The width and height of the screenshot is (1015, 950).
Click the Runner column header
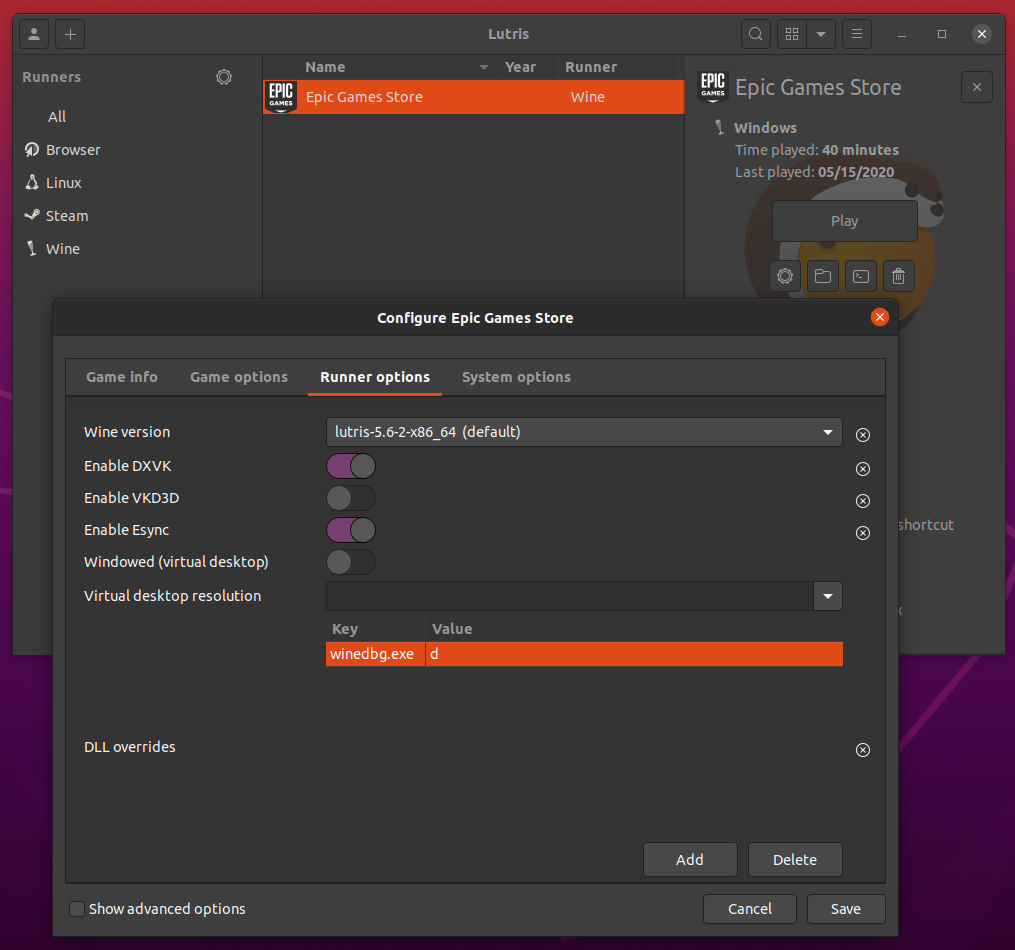click(x=618, y=67)
